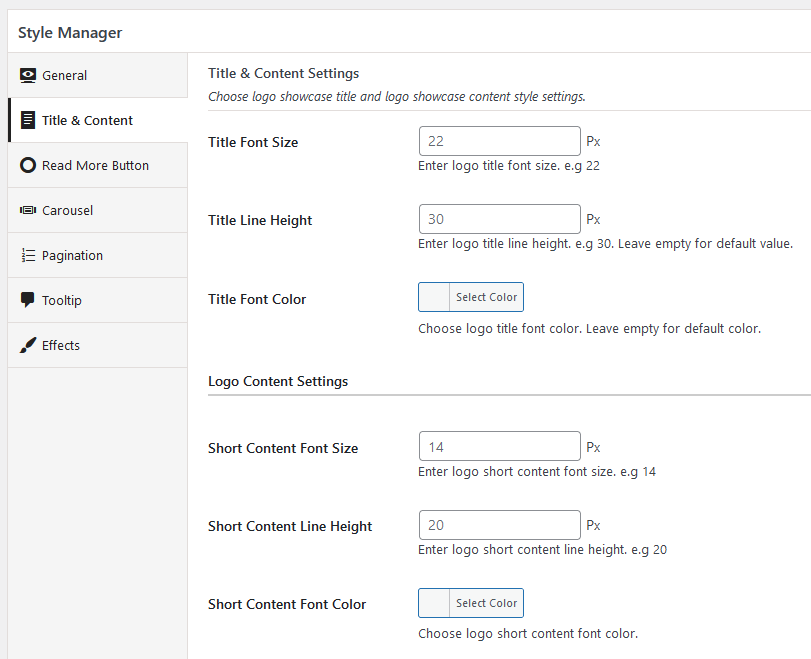
Task: Click the Title Font Color swatch preview
Action: click(434, 297)
